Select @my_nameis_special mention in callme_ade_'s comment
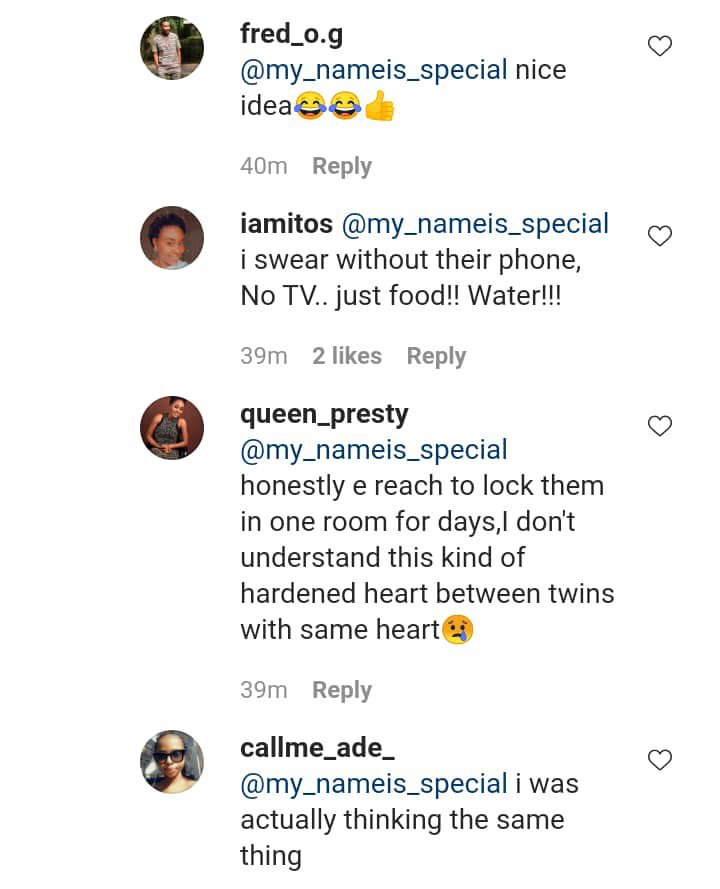This screenshot has height=889, width=720. click(x=374, y=784)
